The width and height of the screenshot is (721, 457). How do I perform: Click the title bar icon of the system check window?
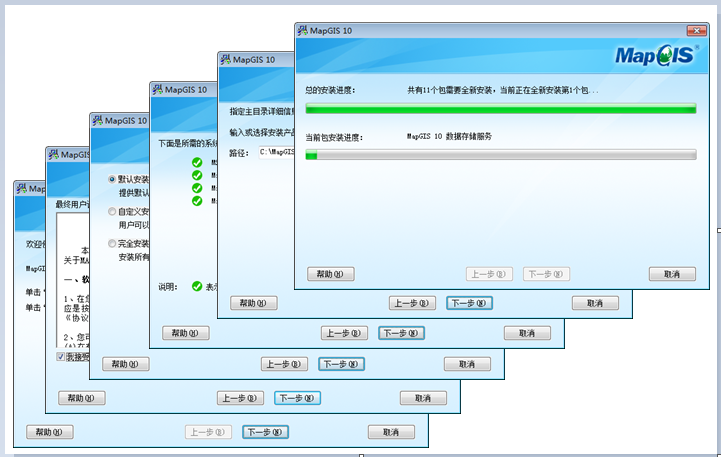tap(157, 89)
